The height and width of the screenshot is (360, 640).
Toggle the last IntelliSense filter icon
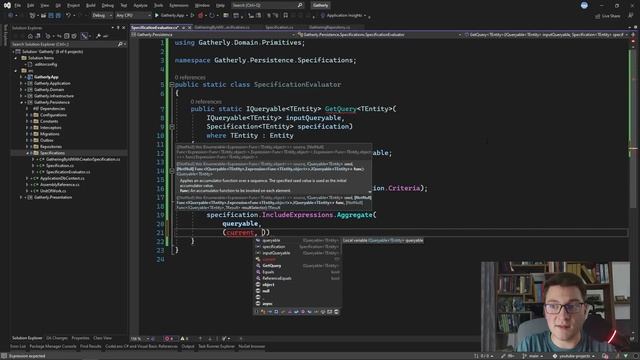pos(336,312)
